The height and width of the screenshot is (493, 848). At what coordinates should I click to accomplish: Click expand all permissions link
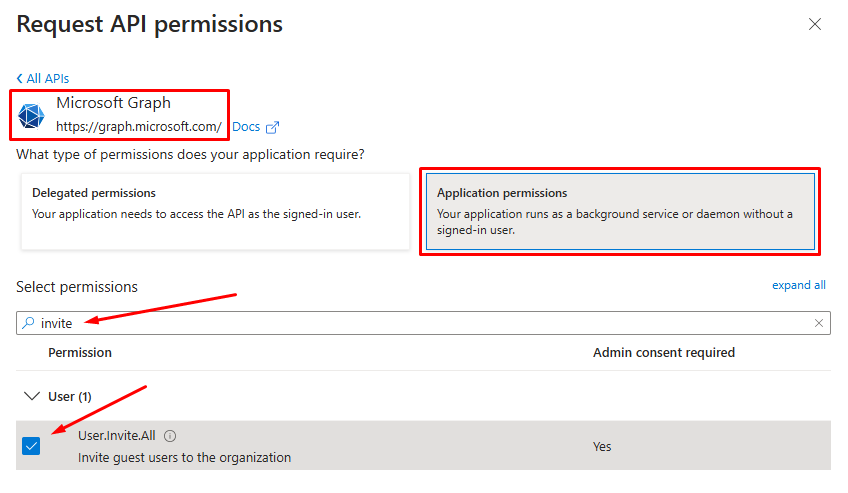798,285
